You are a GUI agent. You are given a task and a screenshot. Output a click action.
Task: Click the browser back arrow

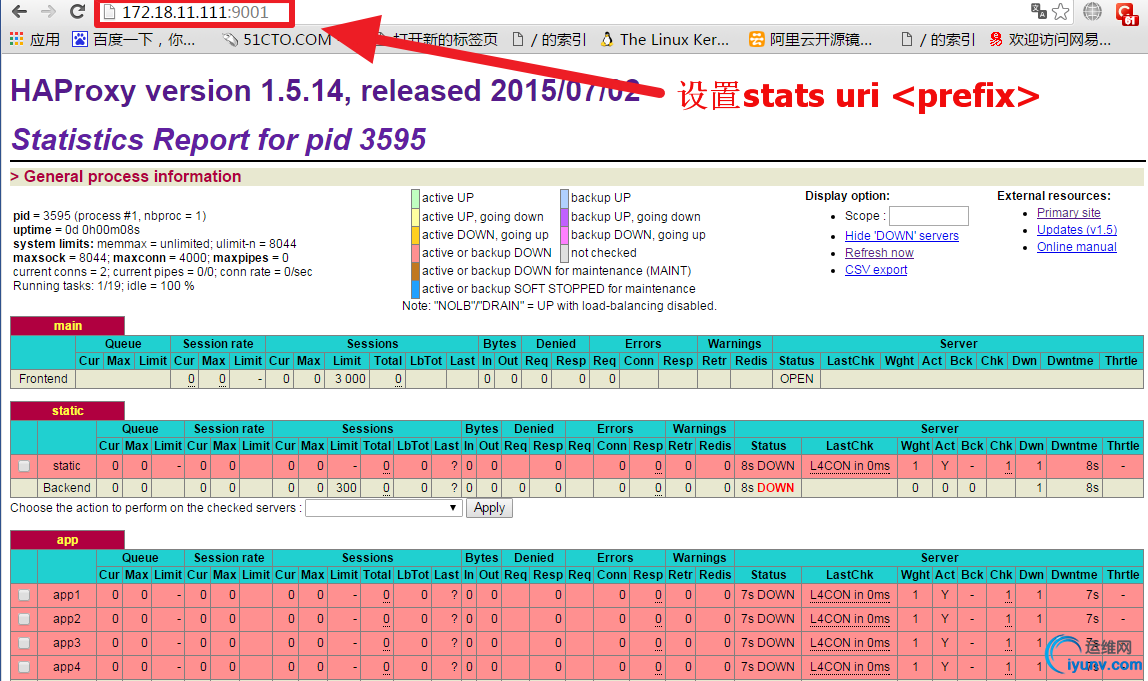point(19,12)
